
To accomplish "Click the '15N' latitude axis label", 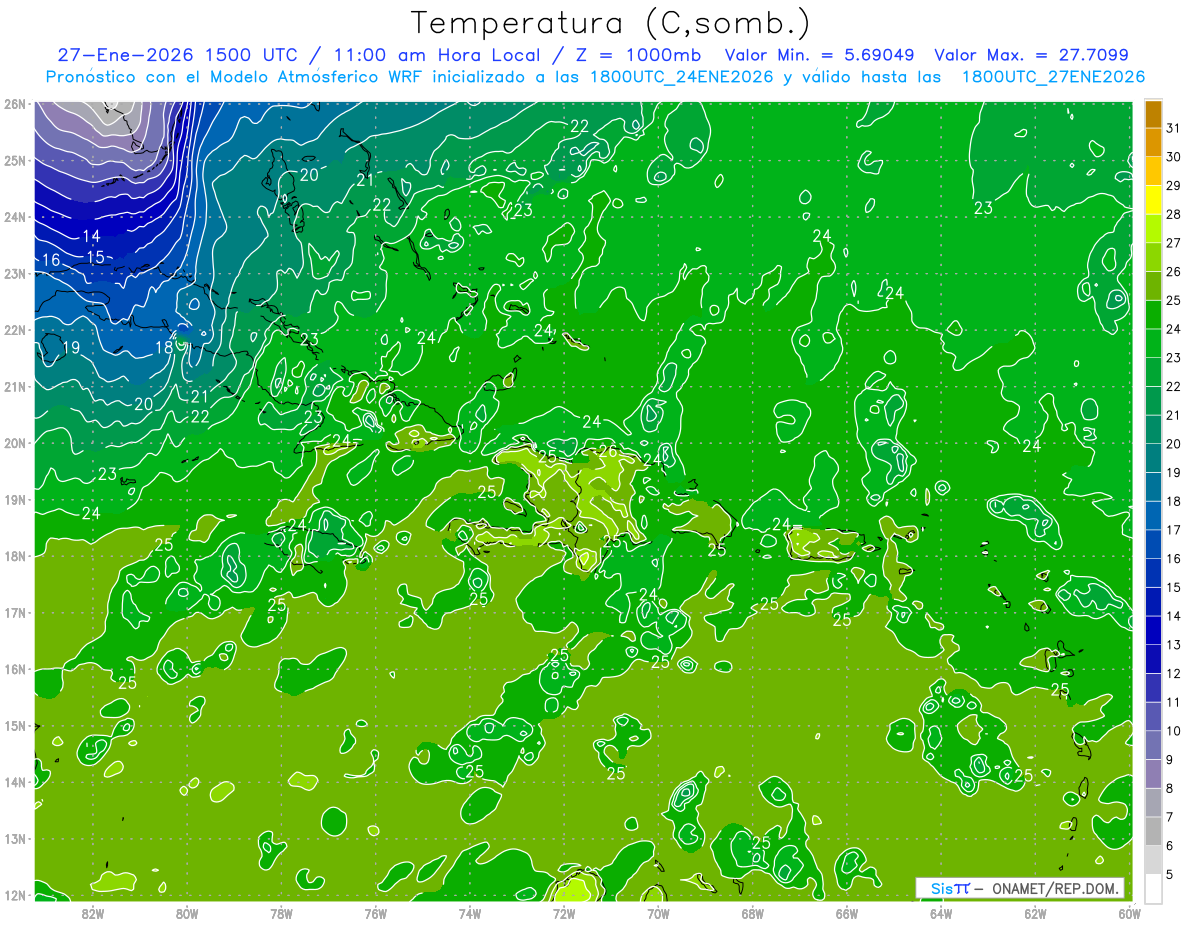I will click(14, 725).
